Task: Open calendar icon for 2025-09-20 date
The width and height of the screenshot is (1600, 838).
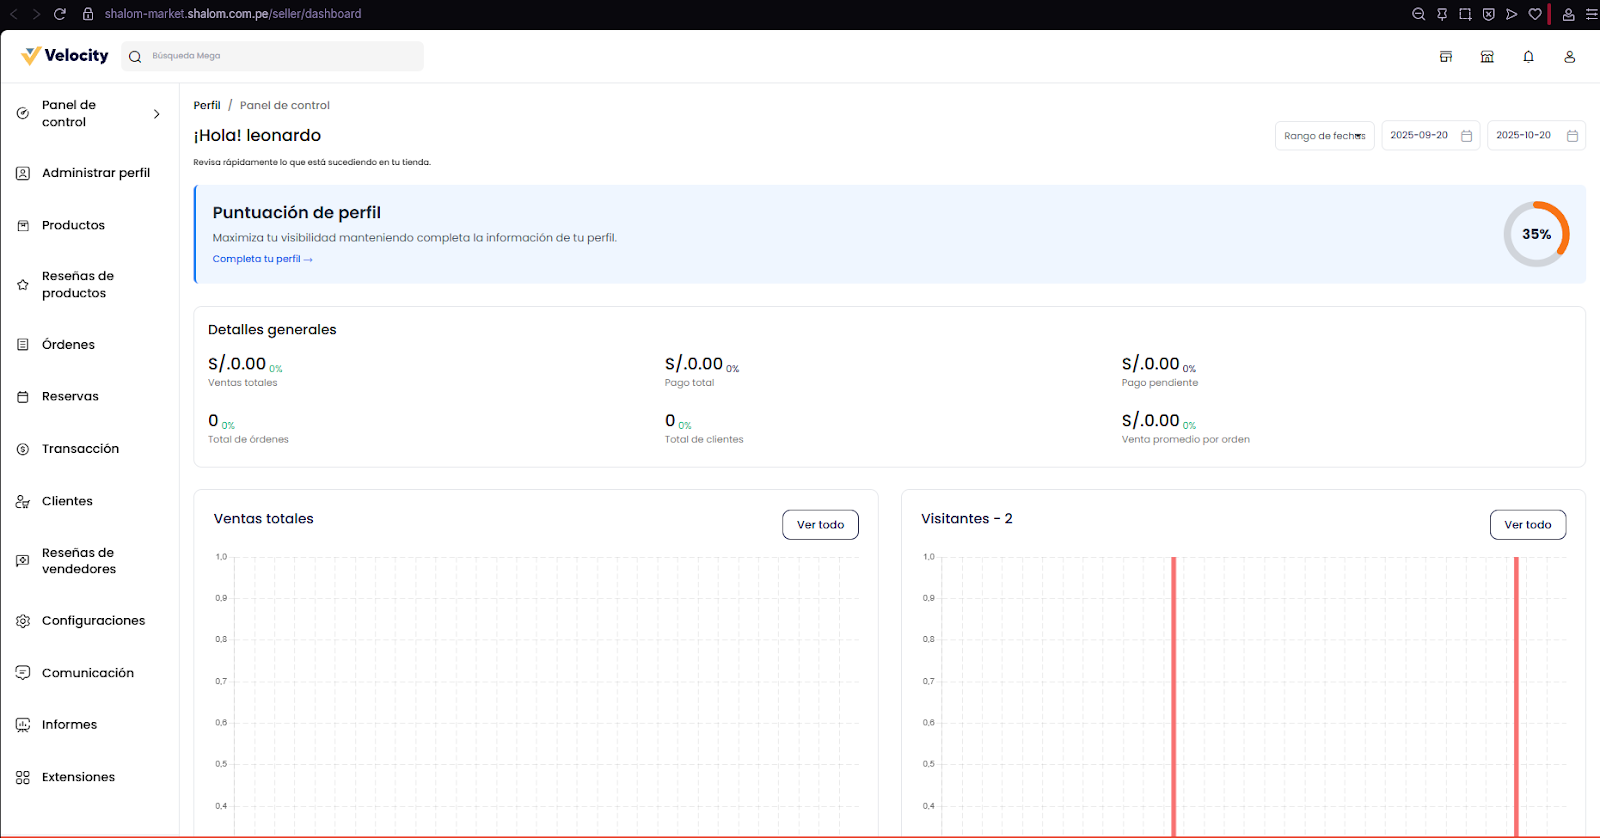Action: click(1466, 136)
